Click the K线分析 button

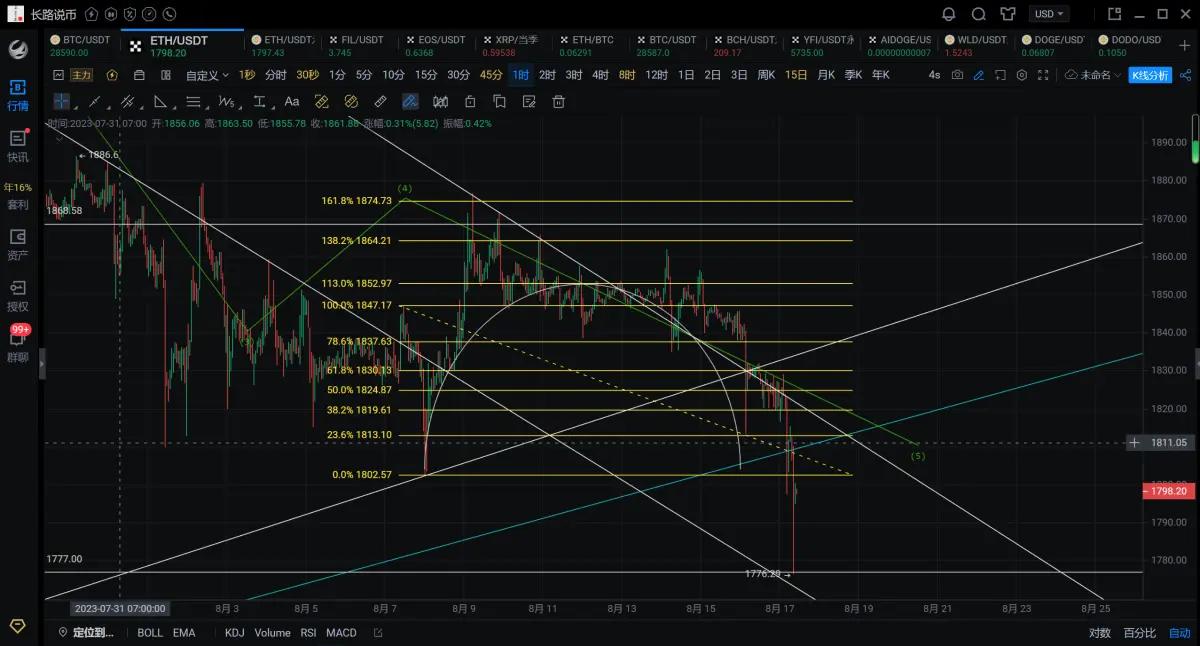coord(1150,75)
